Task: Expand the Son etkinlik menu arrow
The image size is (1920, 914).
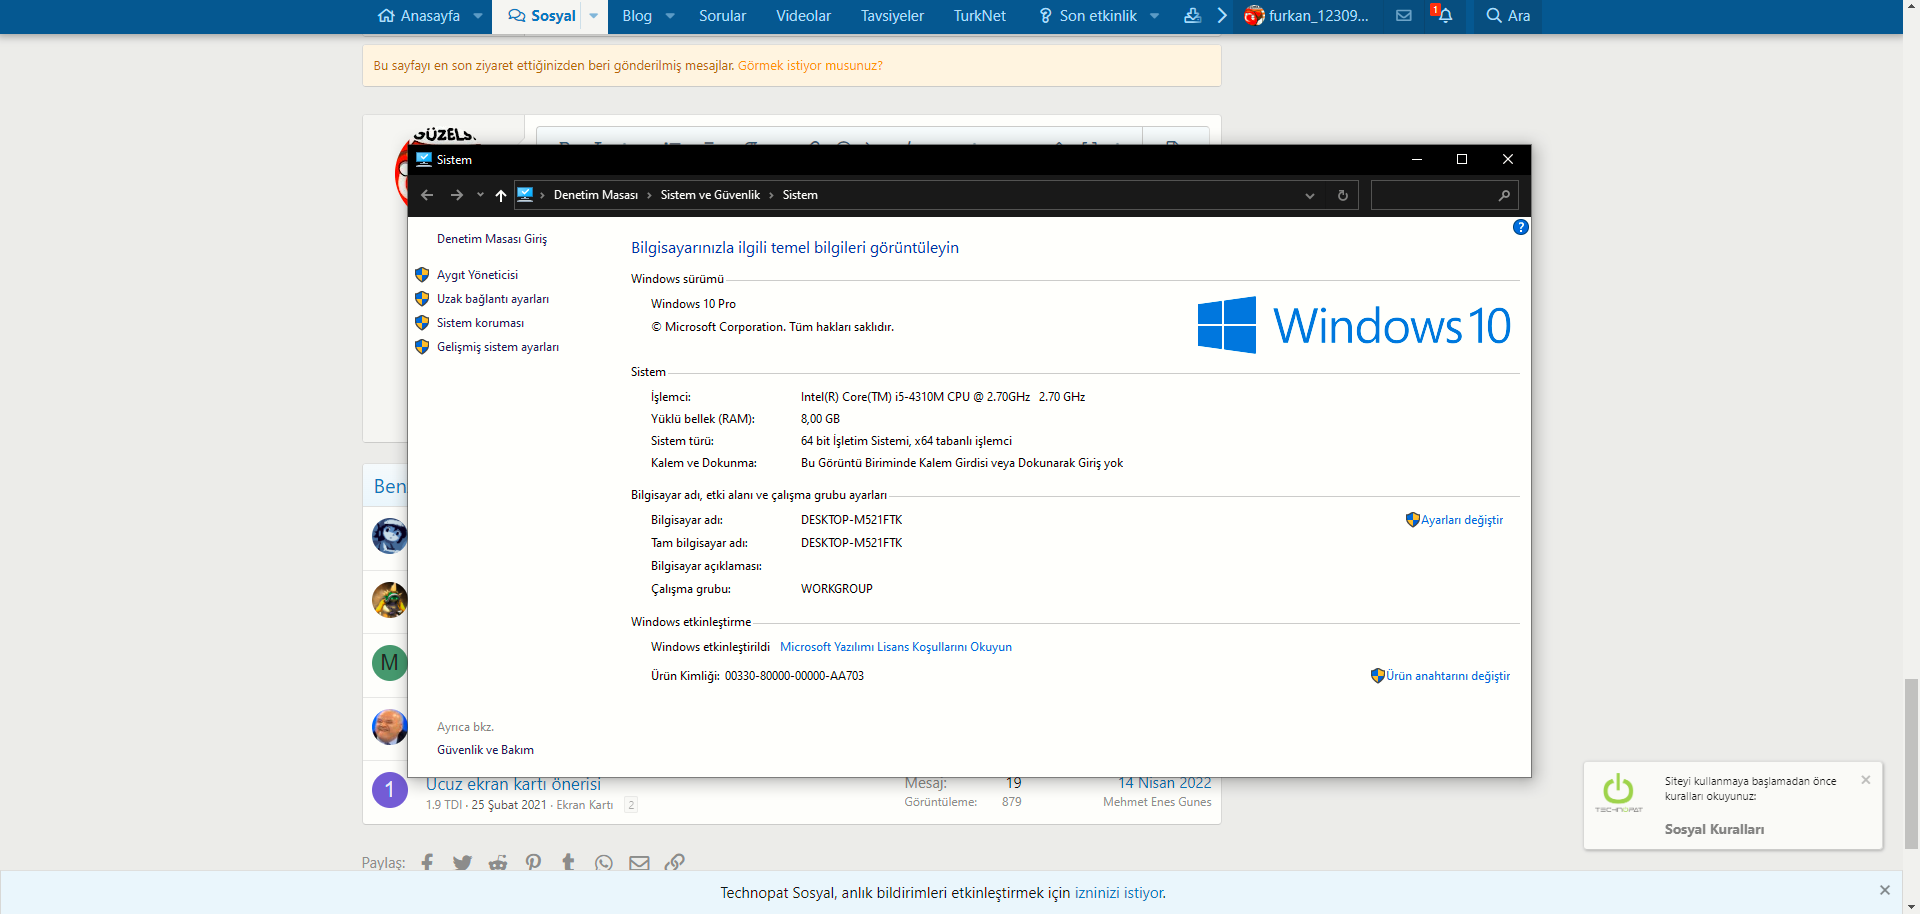Action: 1155,16
